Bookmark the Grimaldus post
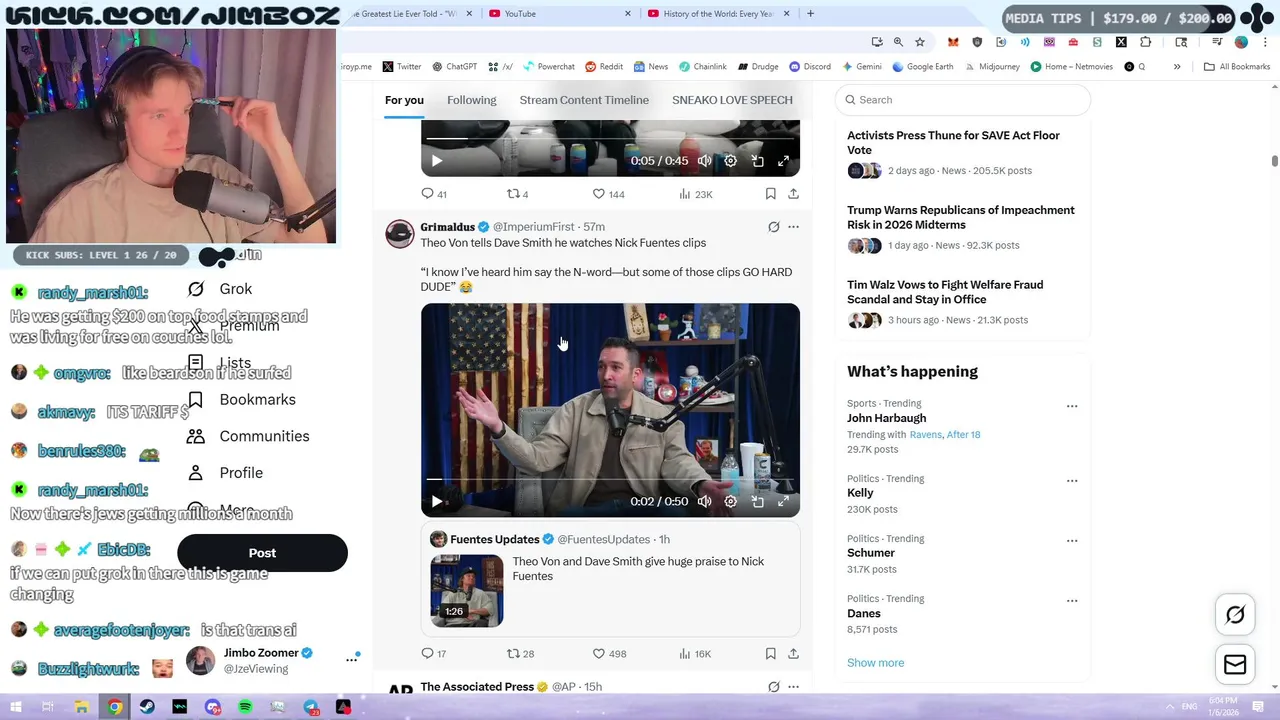This screenshot has height=720, width=1280. pos(770,653)
